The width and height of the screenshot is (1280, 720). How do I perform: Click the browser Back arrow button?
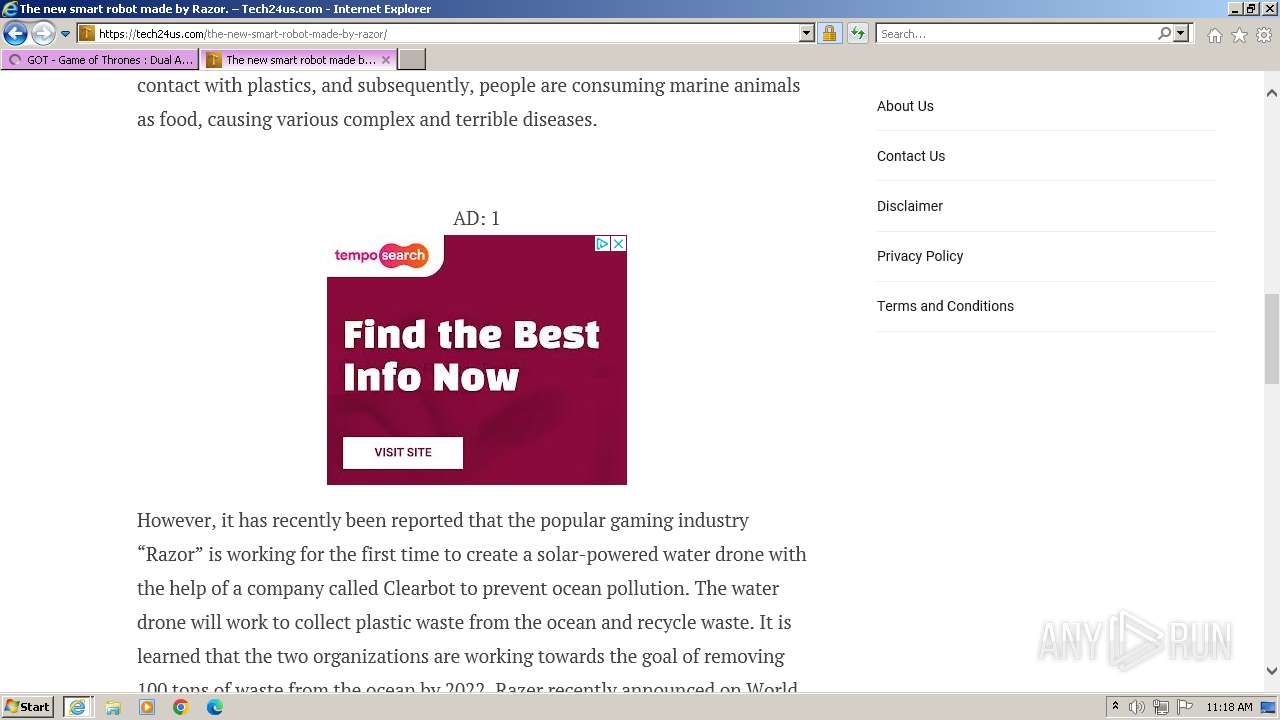click(15, 33)
